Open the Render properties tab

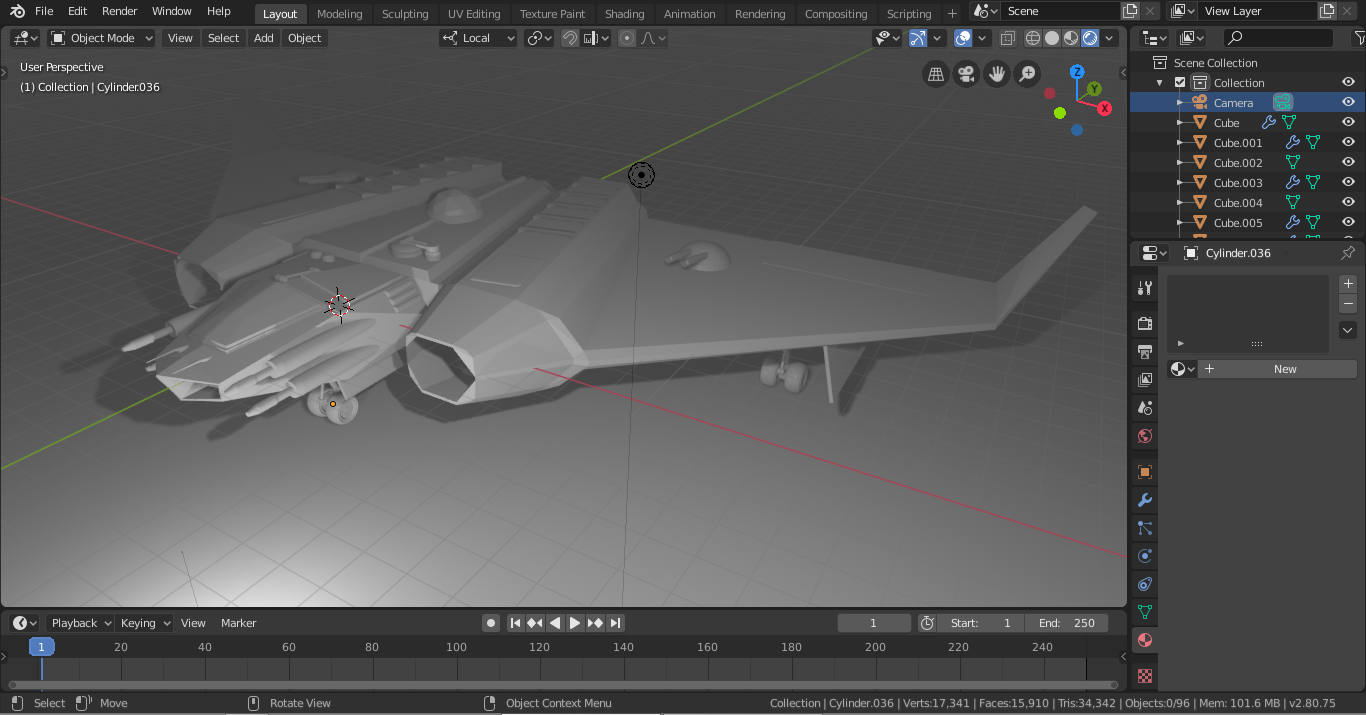click(x=1145, y=323)
